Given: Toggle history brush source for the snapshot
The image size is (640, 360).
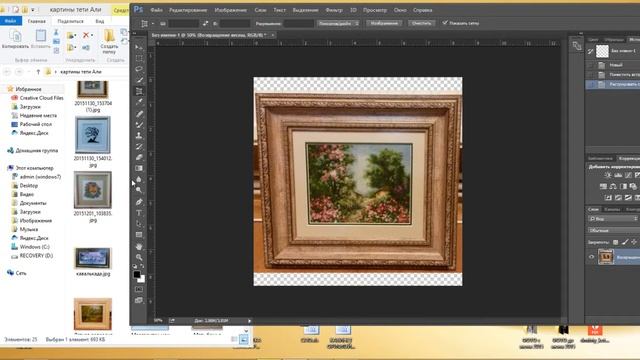Looking at the screenshot, I should pyautogui.click(x=590, y=51).
